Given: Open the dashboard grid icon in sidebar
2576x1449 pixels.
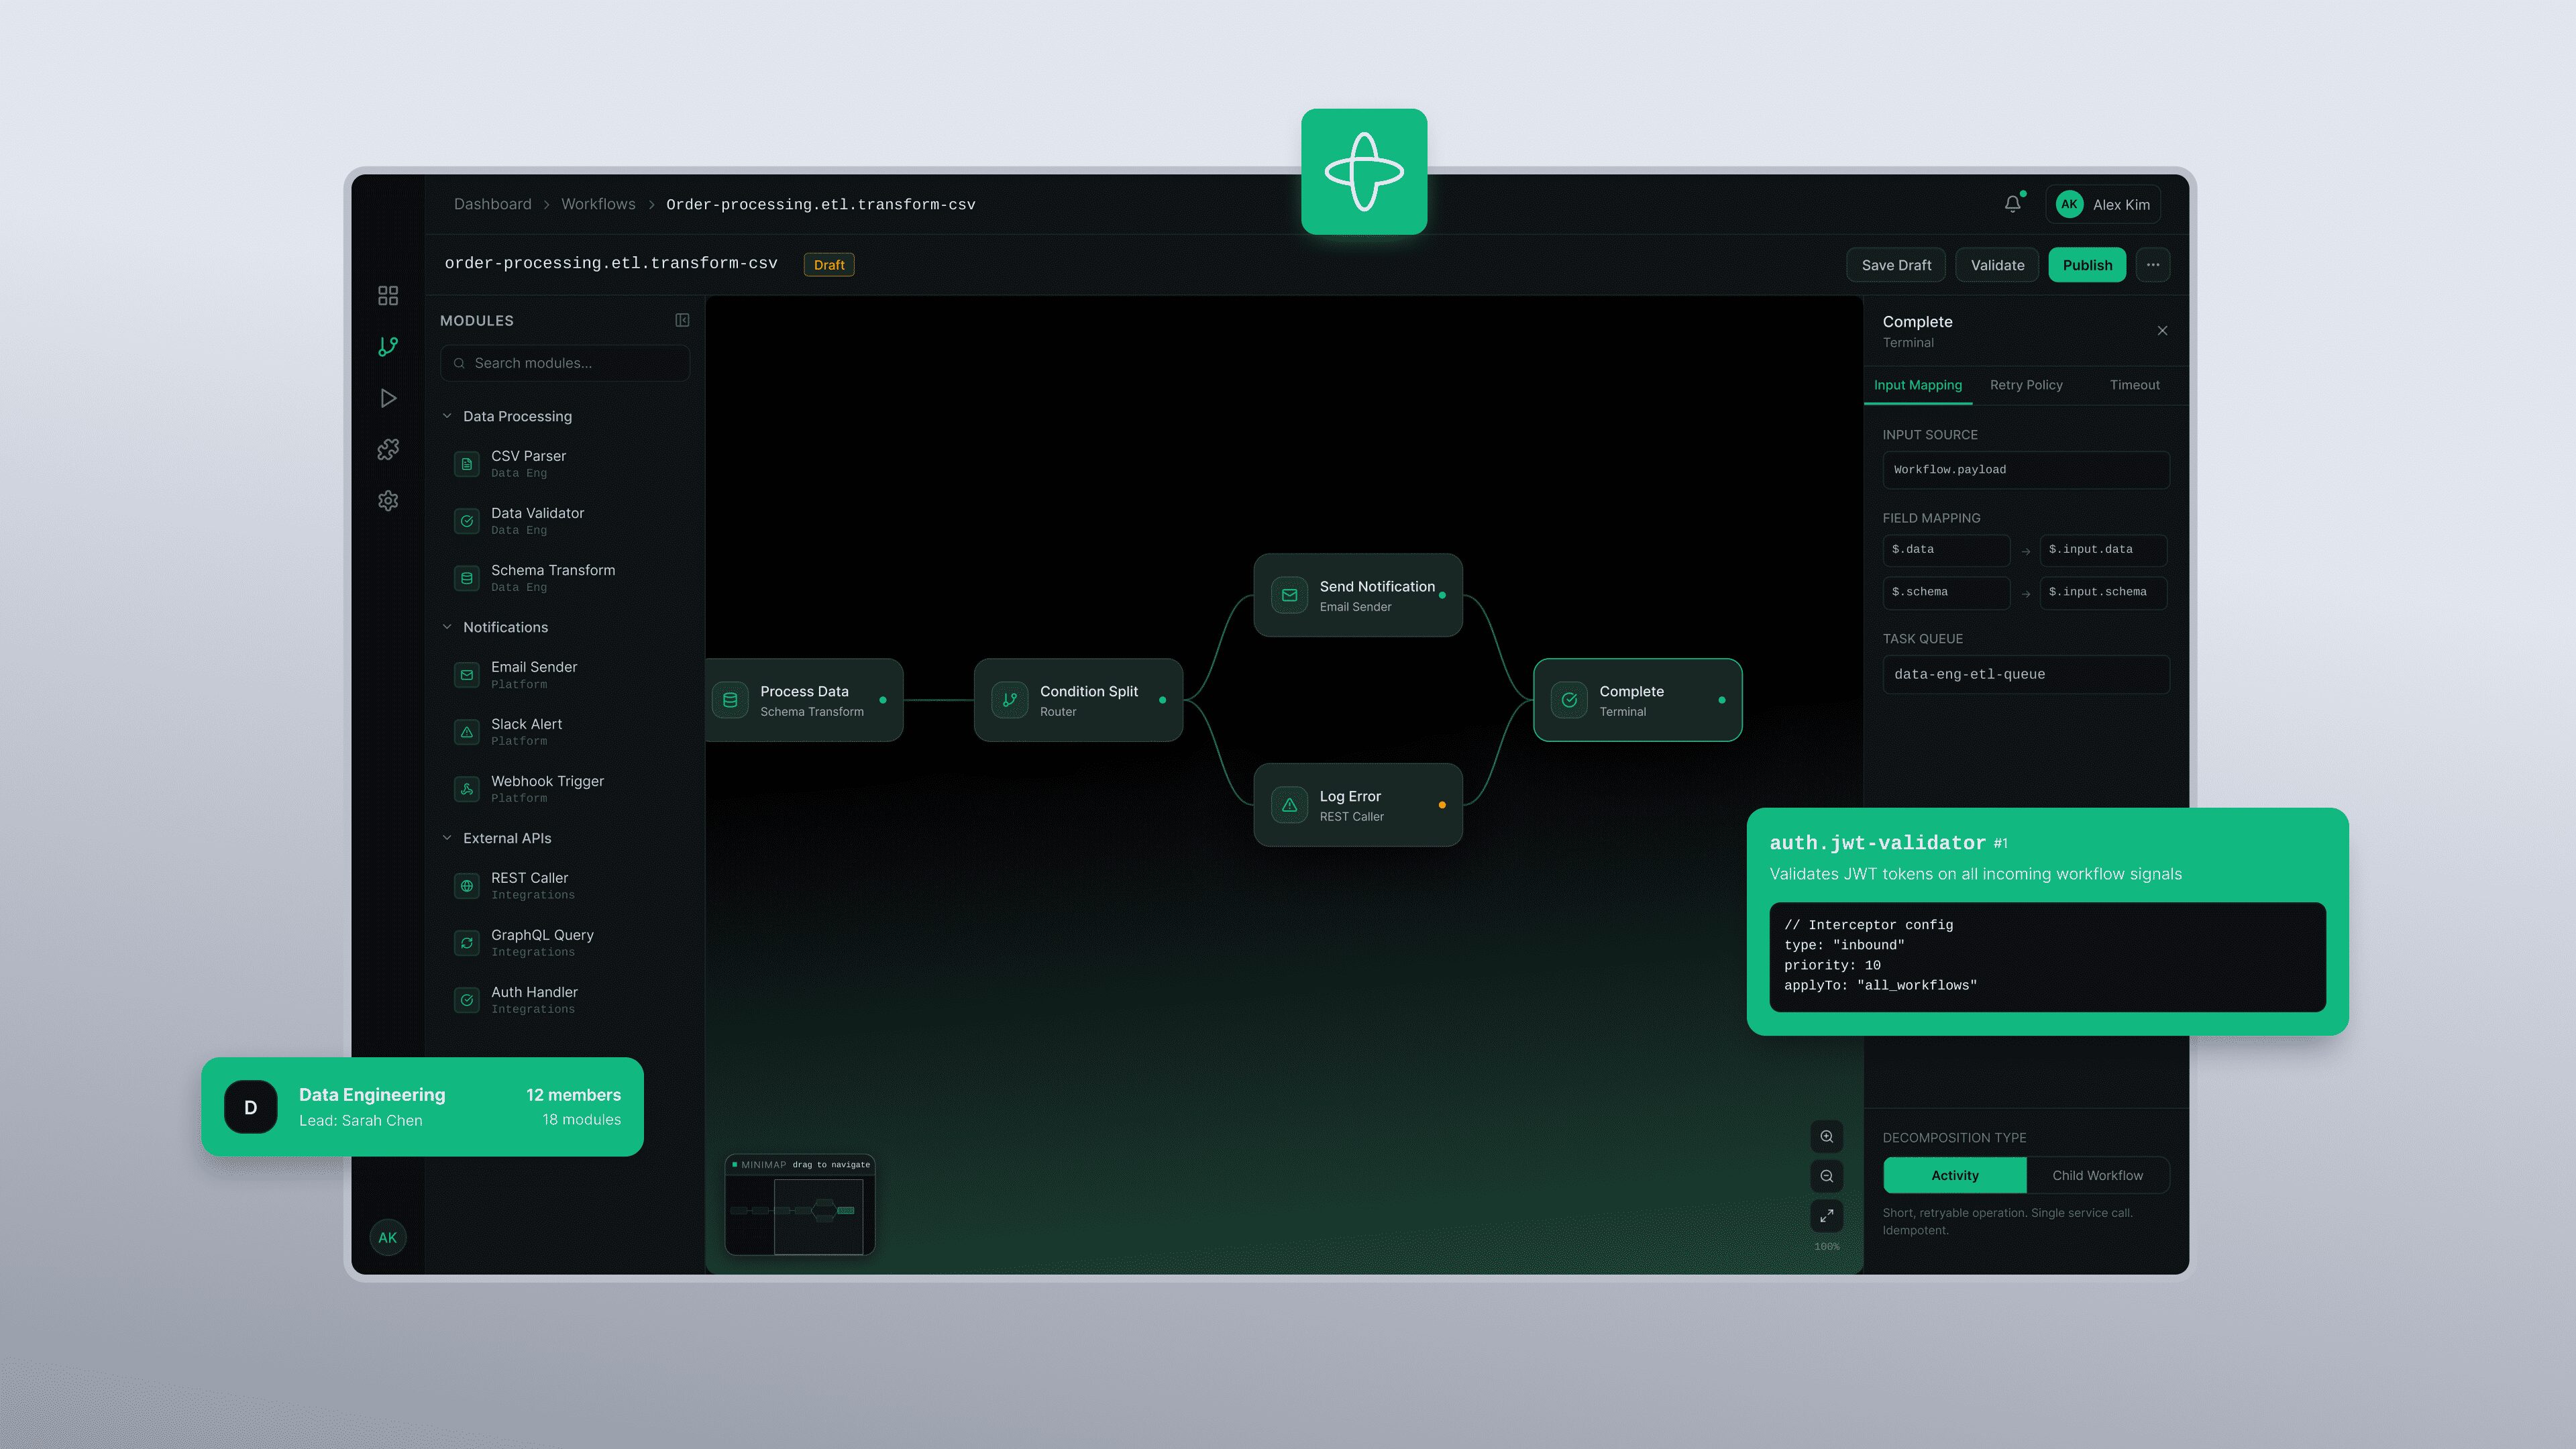Looking at the screenshot, I should pos(388,295).
